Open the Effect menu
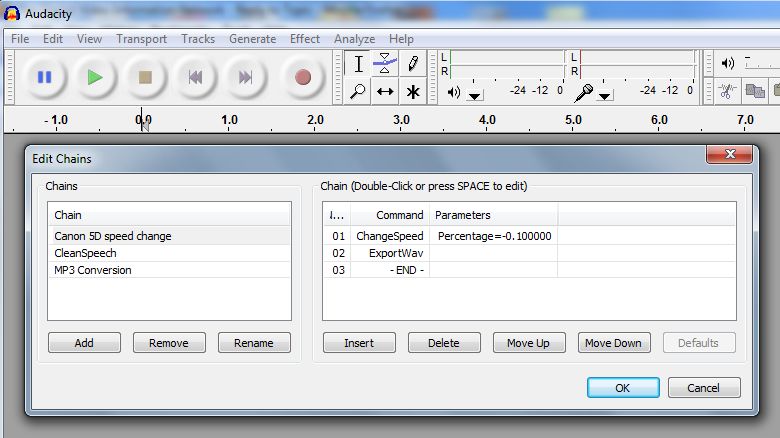This screenshot has height=438, width=780. pyautogui.click(x=305, y=39)
